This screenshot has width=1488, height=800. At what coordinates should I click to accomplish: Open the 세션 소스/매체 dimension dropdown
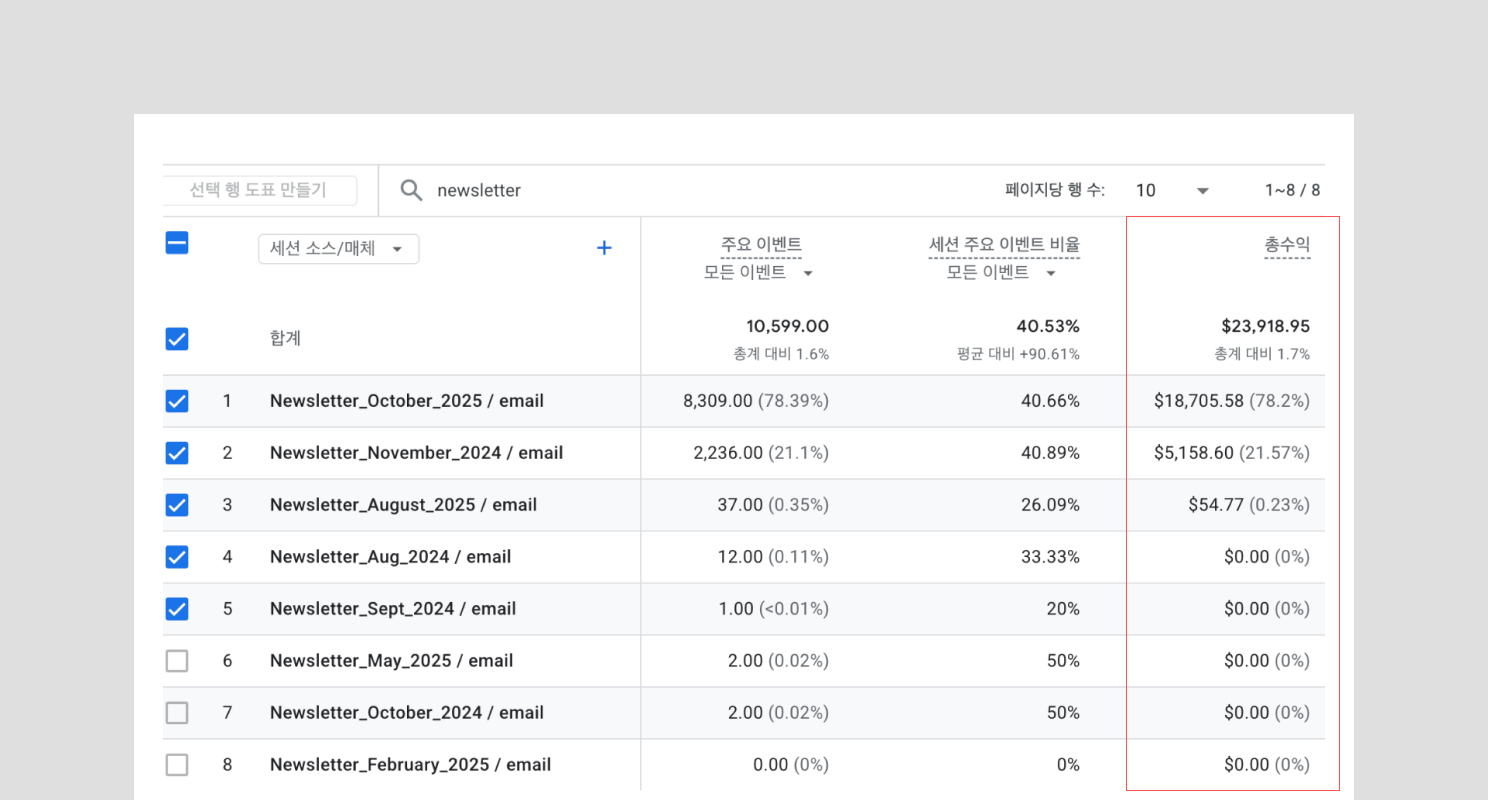point(338,249)
